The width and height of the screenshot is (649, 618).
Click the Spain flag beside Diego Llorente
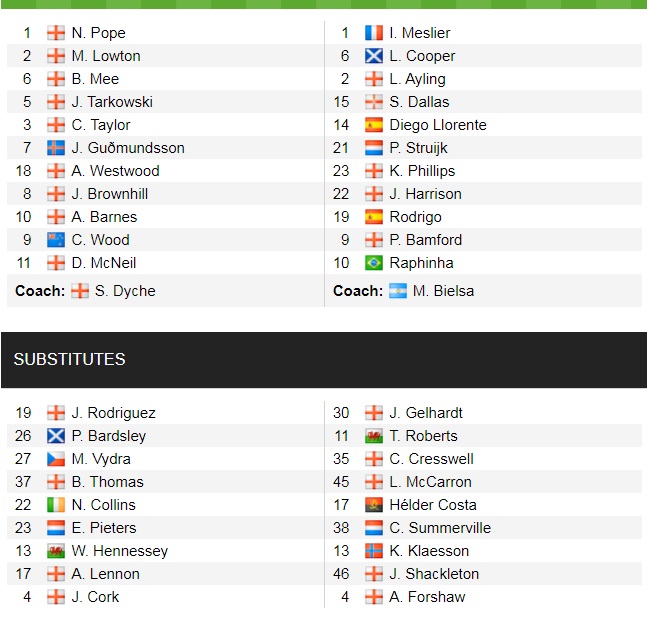[x=374, y=125]
